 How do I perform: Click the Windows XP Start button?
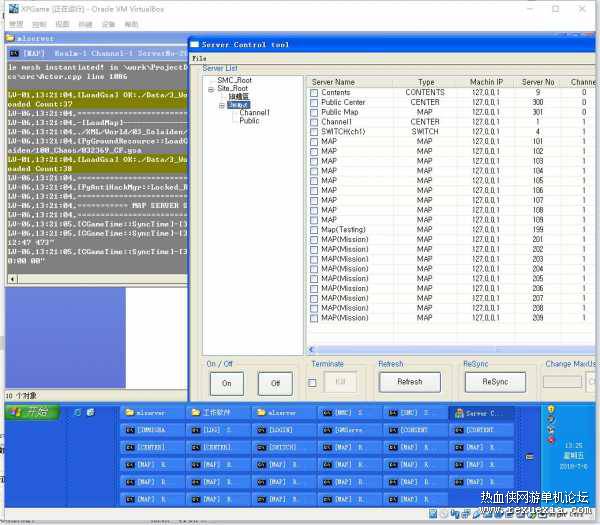(32, 412)
